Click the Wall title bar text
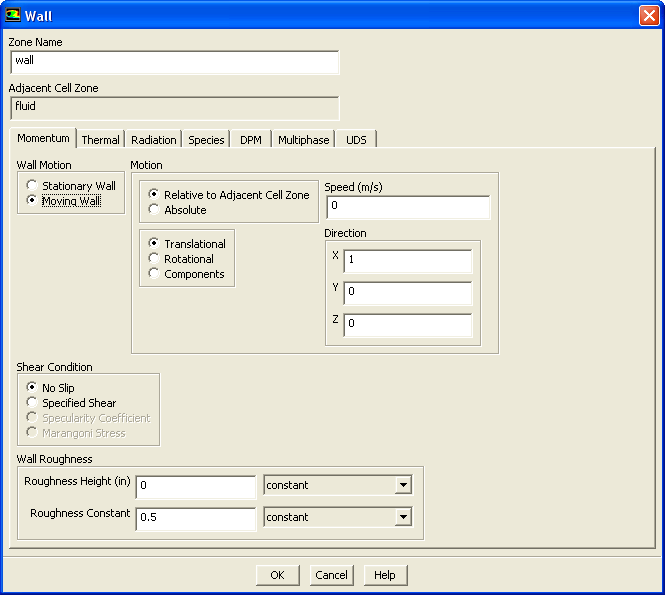The width and height of the screenshot is (665, 595). click(38, 16)
